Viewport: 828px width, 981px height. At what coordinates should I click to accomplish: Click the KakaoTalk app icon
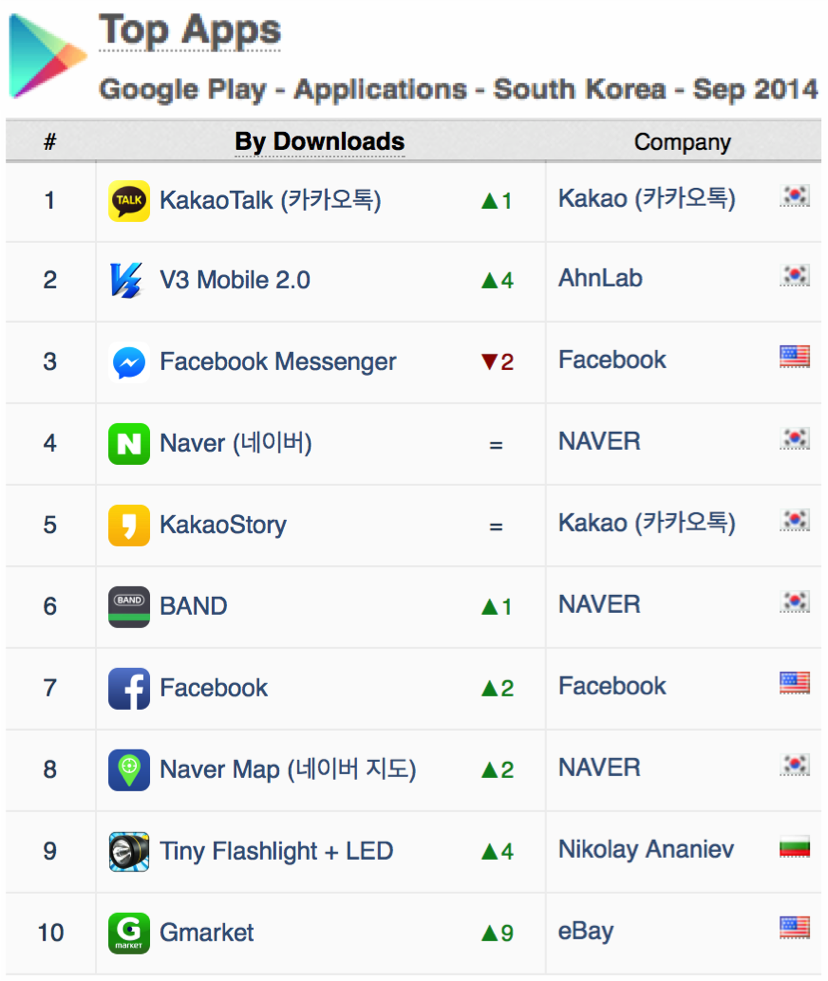tap(129, 201)
